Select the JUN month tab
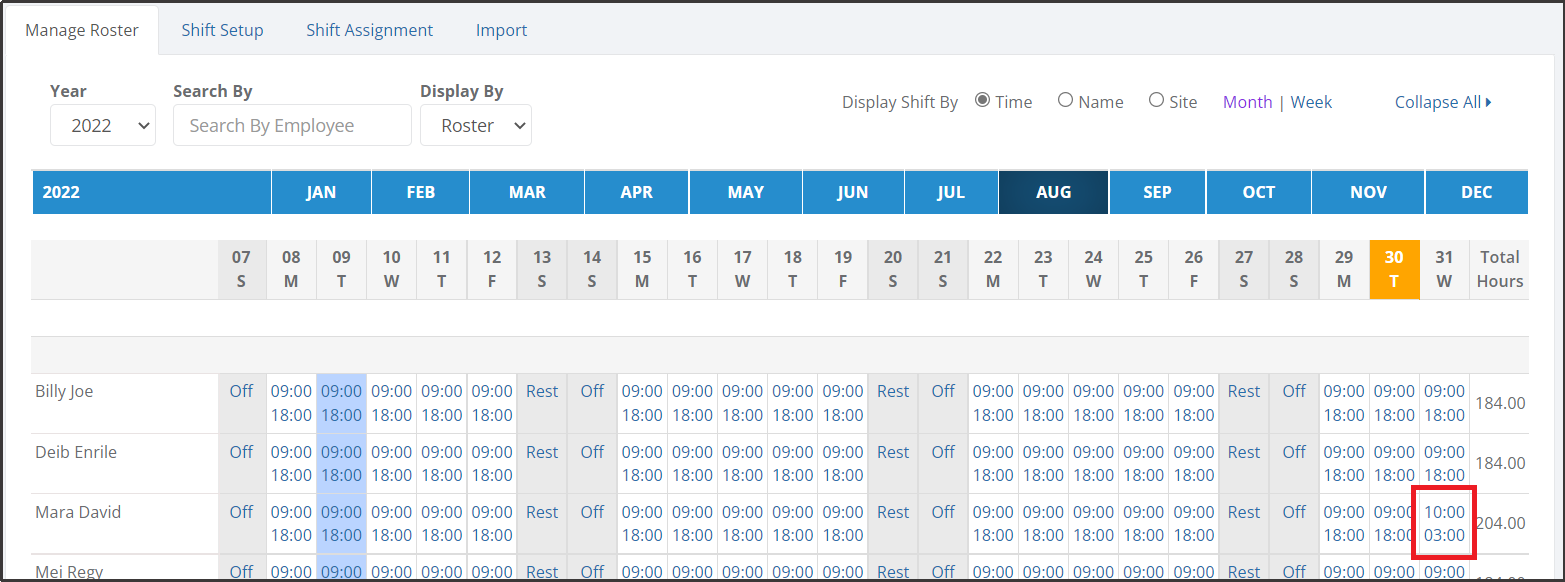This screenshot has height=582, width=1565. [x=853, y=192]
